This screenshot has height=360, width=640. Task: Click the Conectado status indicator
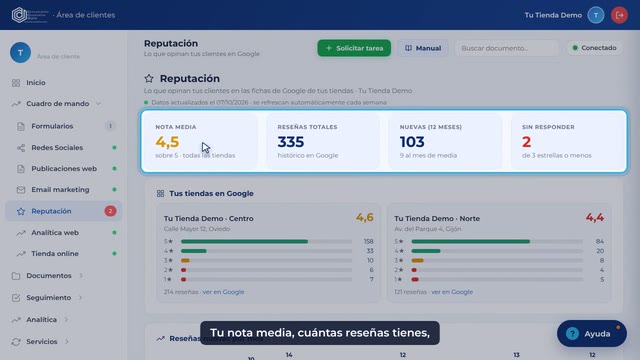[x=594, y=48]
